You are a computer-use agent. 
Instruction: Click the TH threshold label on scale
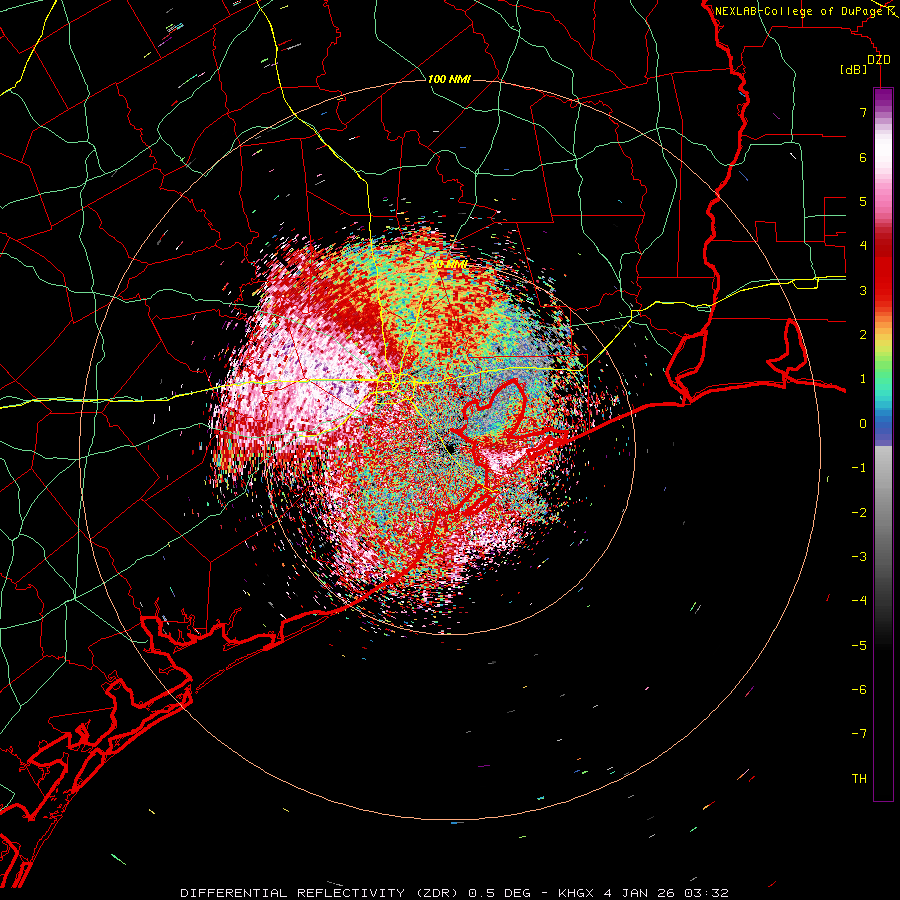click(x=859, y=779)
